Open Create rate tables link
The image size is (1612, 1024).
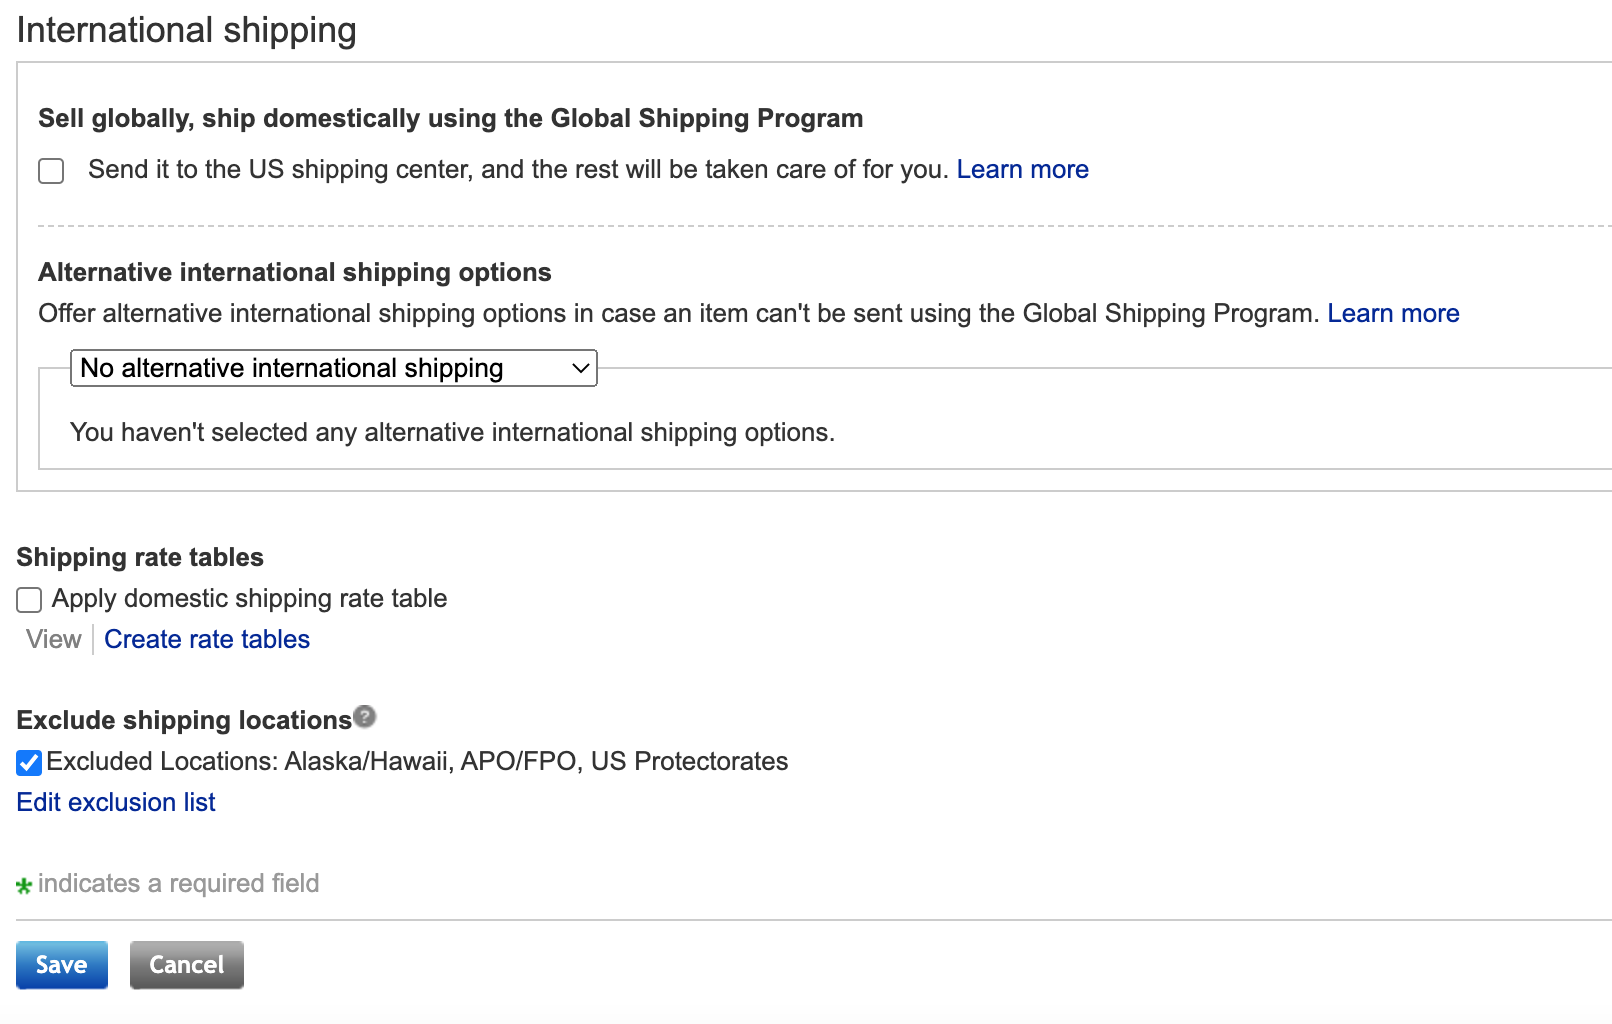207,639
